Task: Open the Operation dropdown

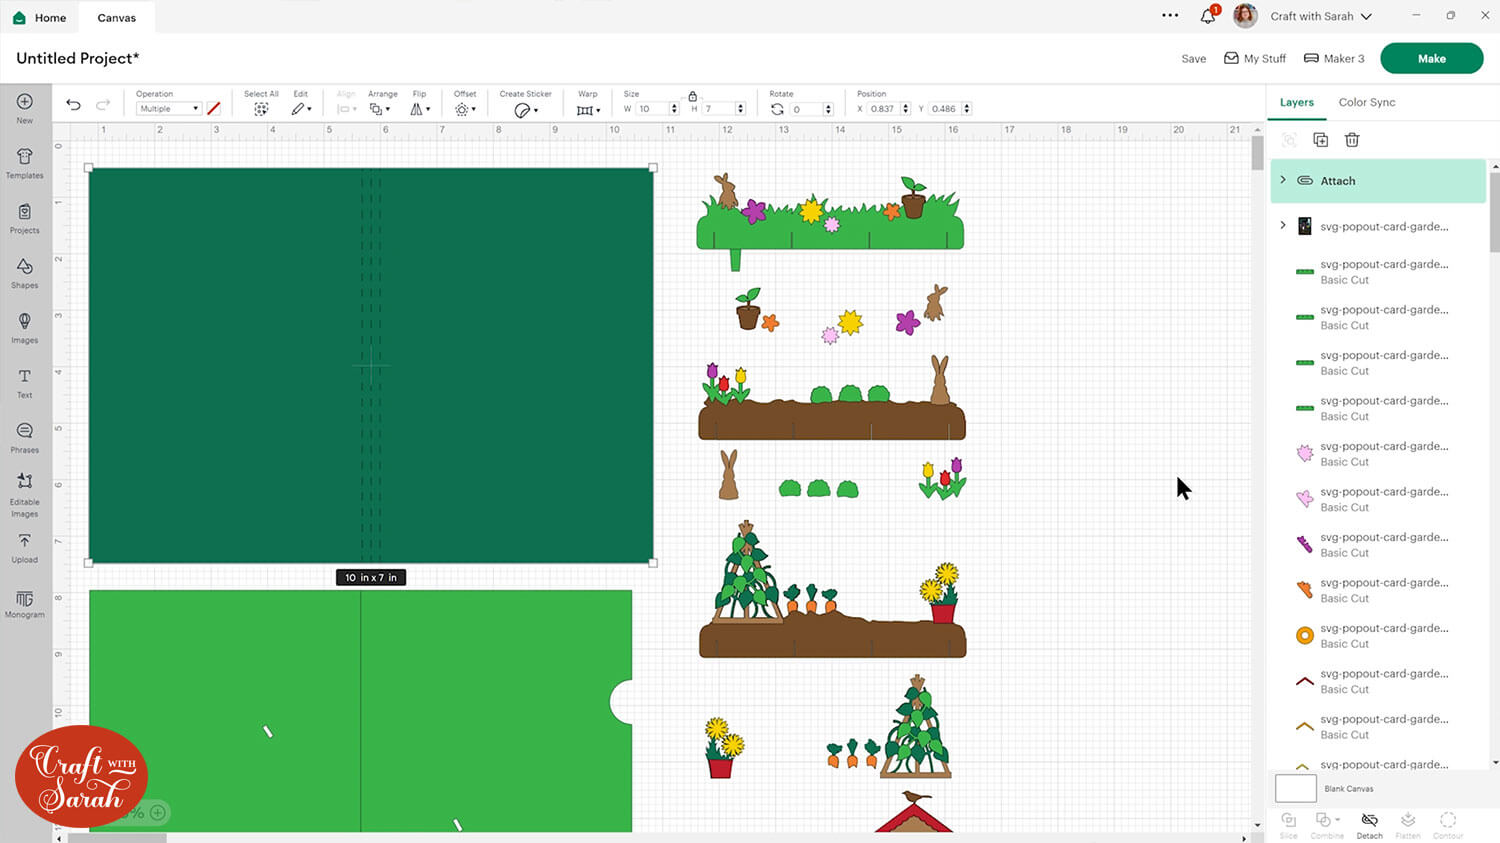Action: tap(168, 109)
